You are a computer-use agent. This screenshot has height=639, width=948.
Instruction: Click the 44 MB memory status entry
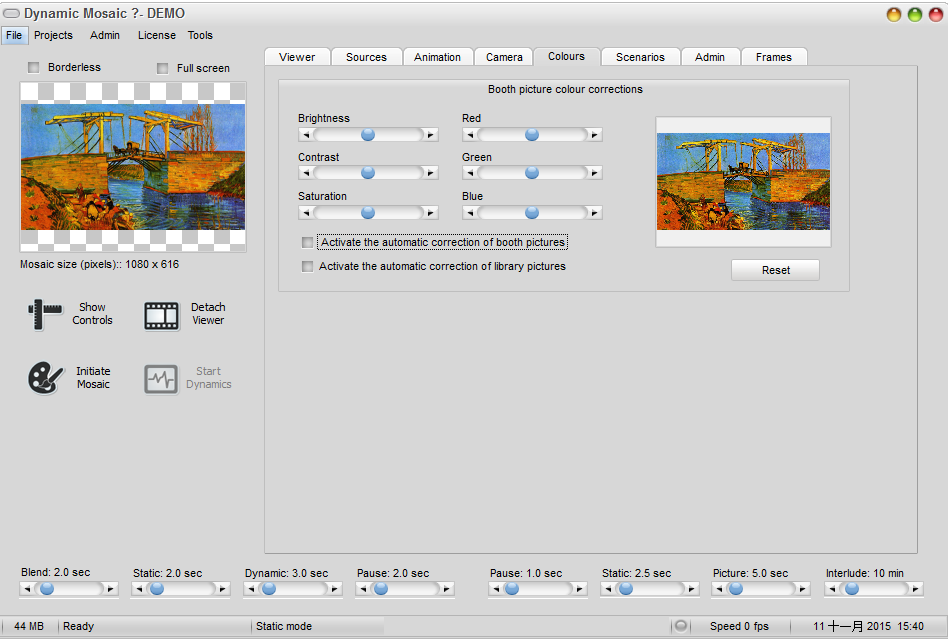pos(29,626)
